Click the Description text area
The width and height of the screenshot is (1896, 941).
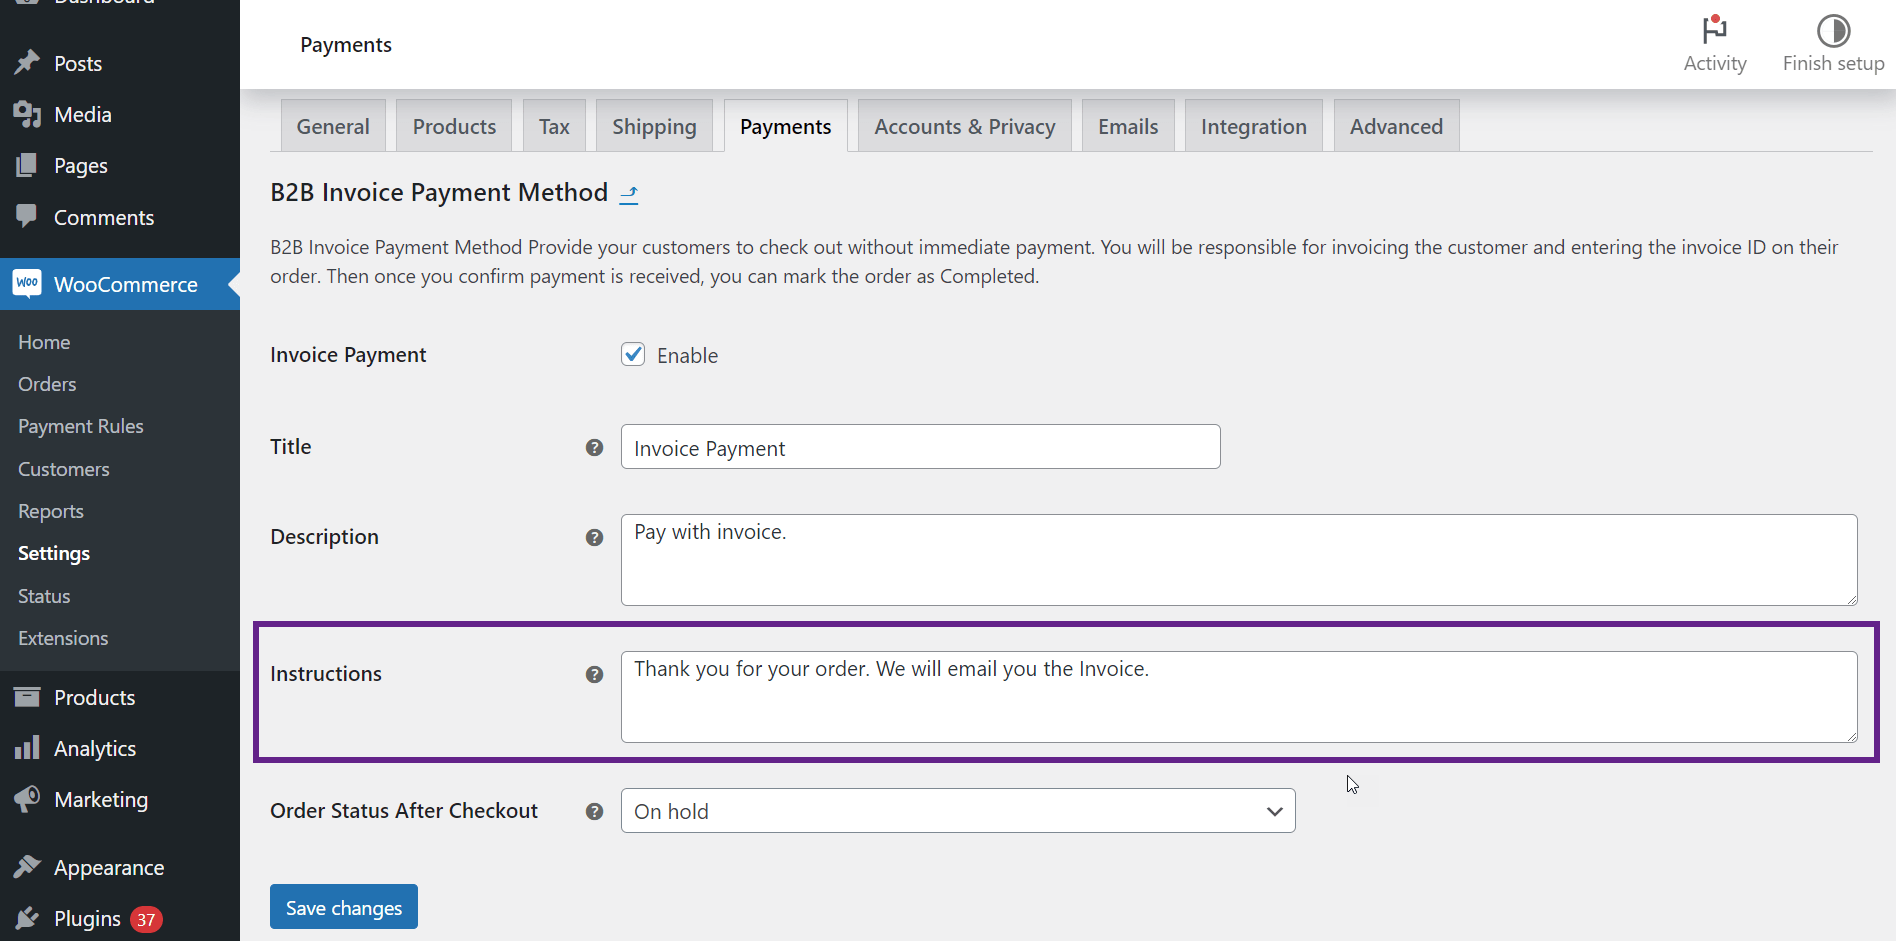[1237, 560]
